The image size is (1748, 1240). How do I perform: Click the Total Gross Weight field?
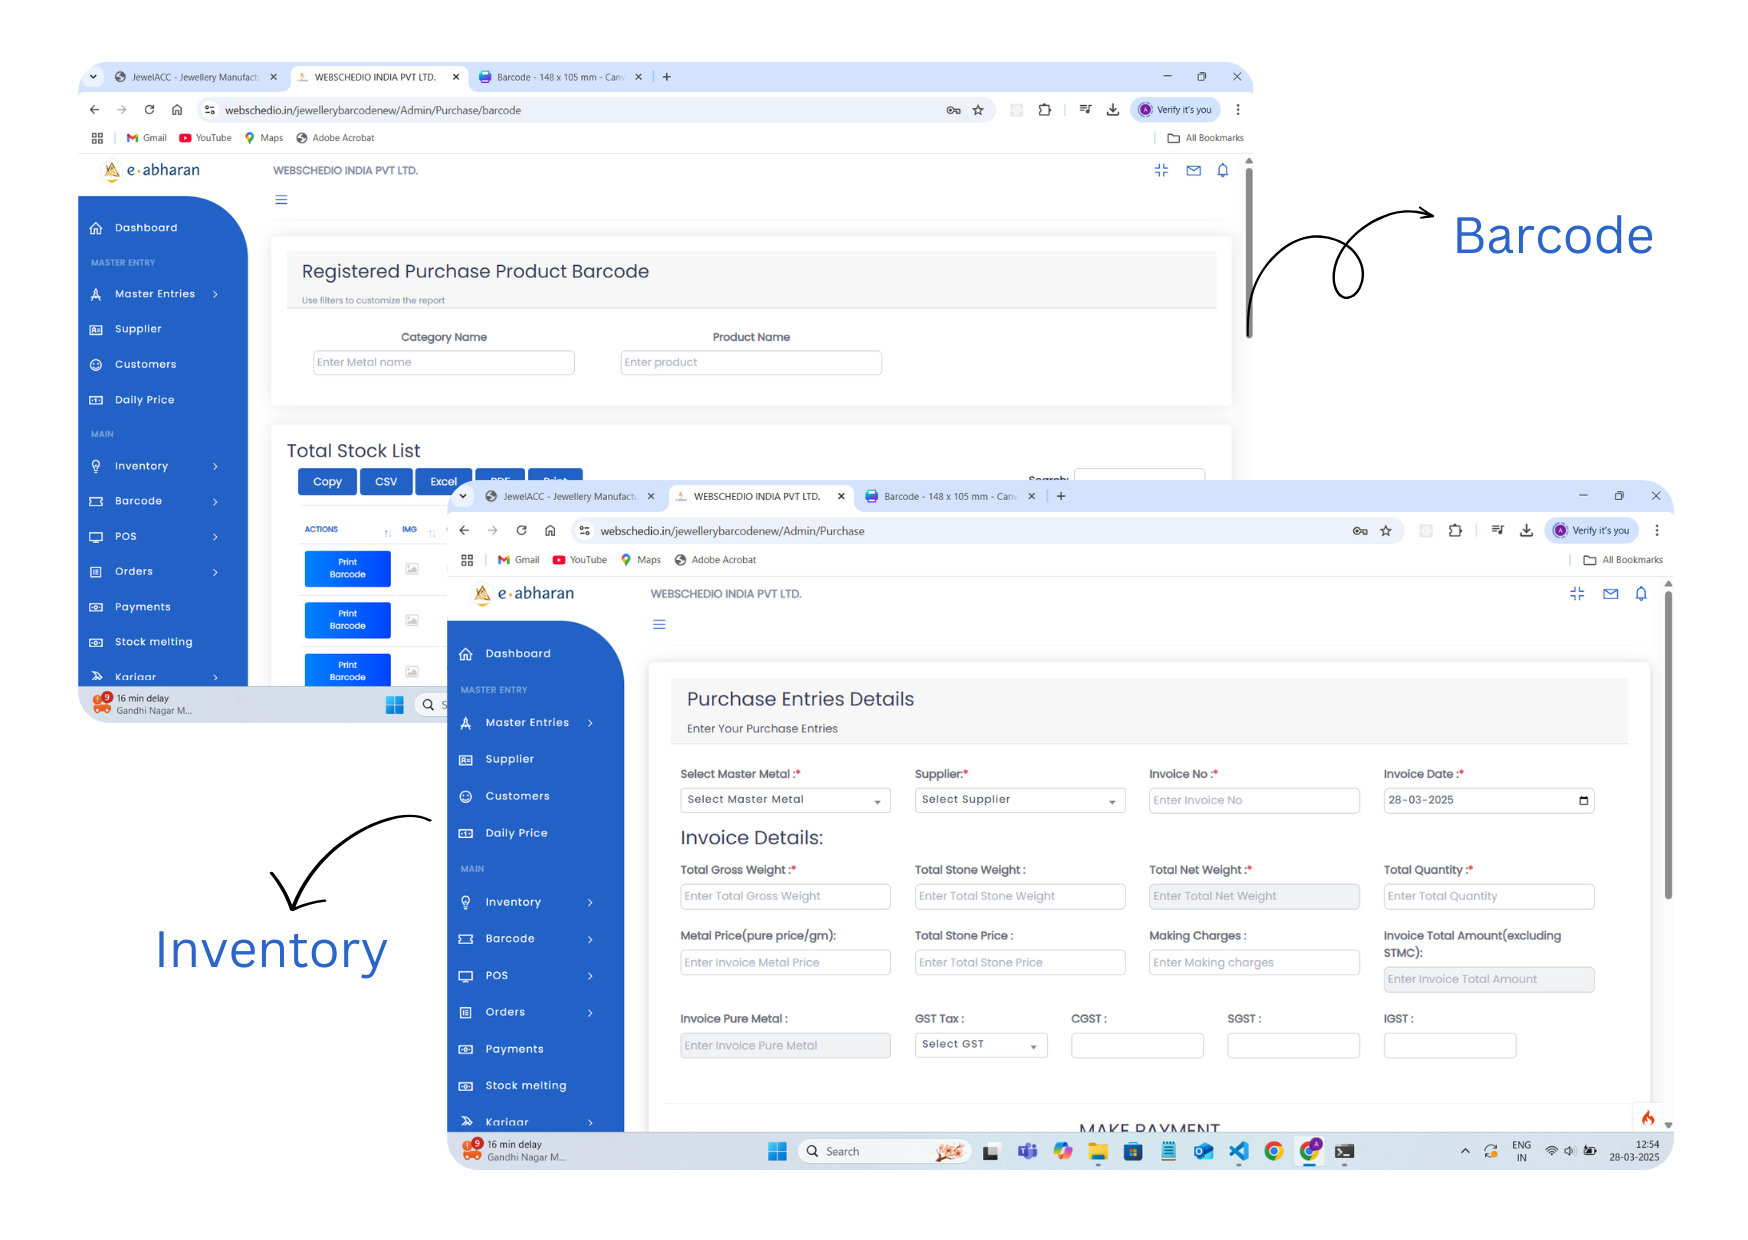(x=785, y=897)
